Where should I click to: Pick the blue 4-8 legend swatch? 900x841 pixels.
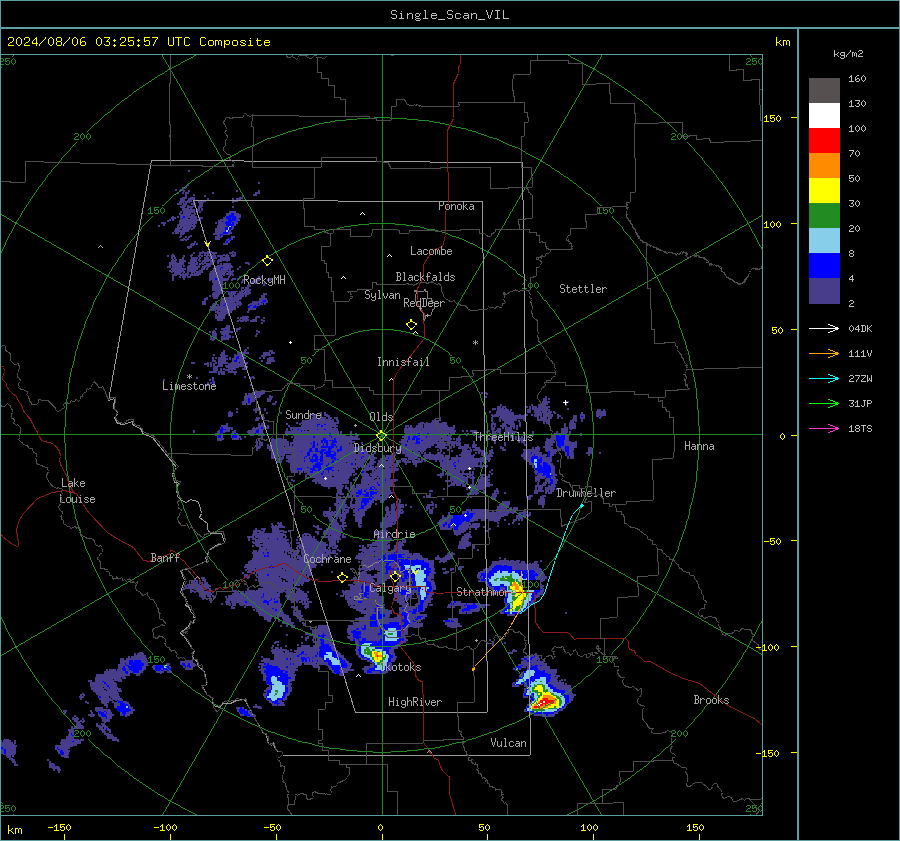point(824,266)
